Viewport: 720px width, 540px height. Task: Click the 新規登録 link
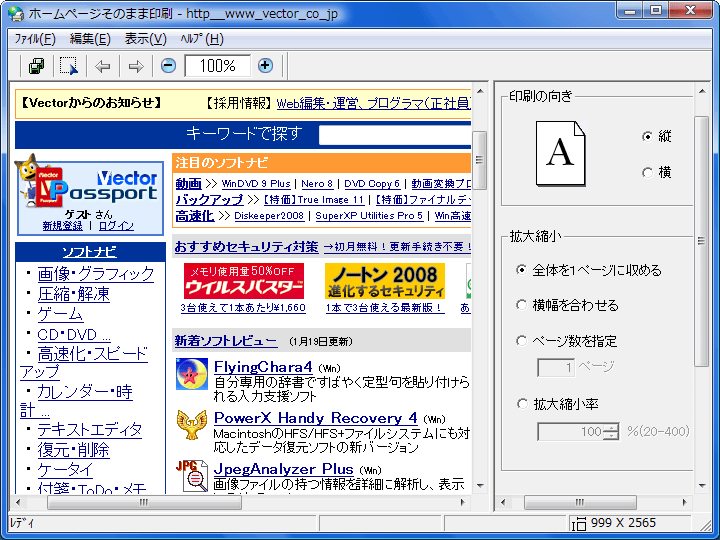click(62, 226)
